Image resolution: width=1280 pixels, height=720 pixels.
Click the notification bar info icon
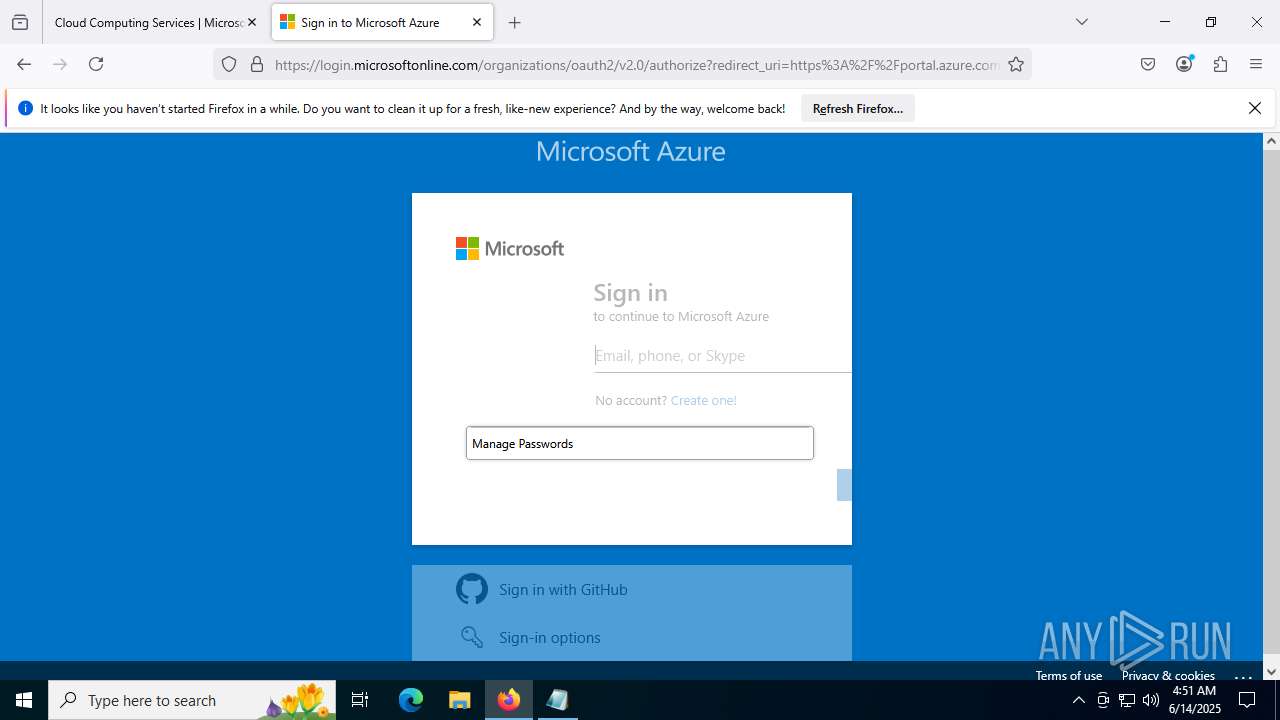(x=25, y=108)
